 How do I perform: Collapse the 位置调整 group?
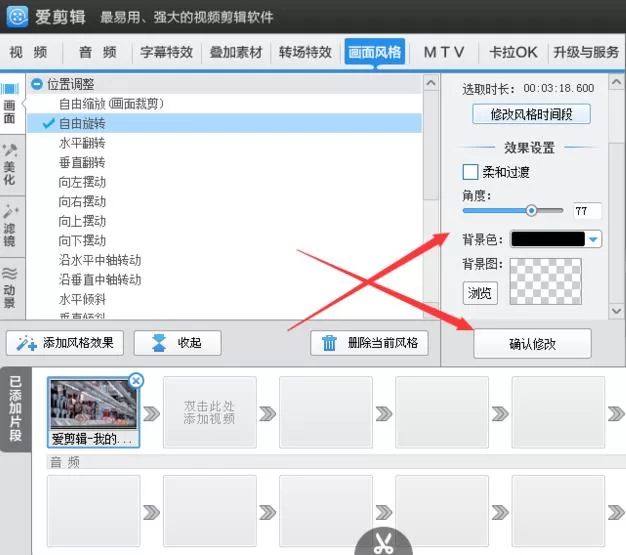[x=37, y=84]
